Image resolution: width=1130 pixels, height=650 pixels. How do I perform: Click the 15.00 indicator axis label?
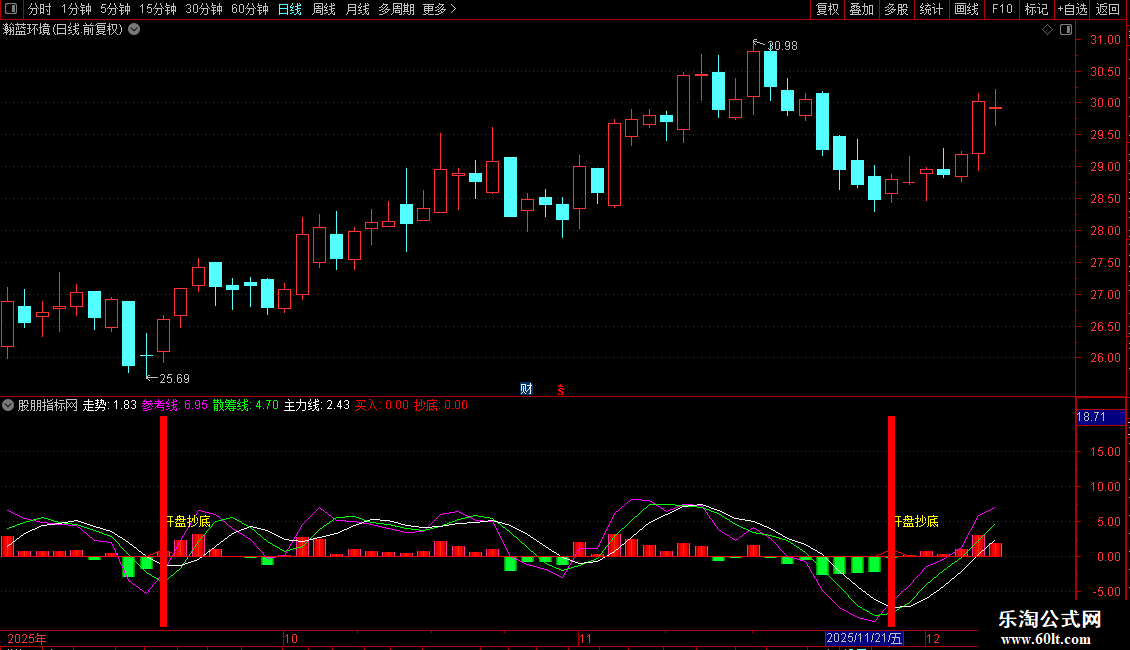[1105, 452]
